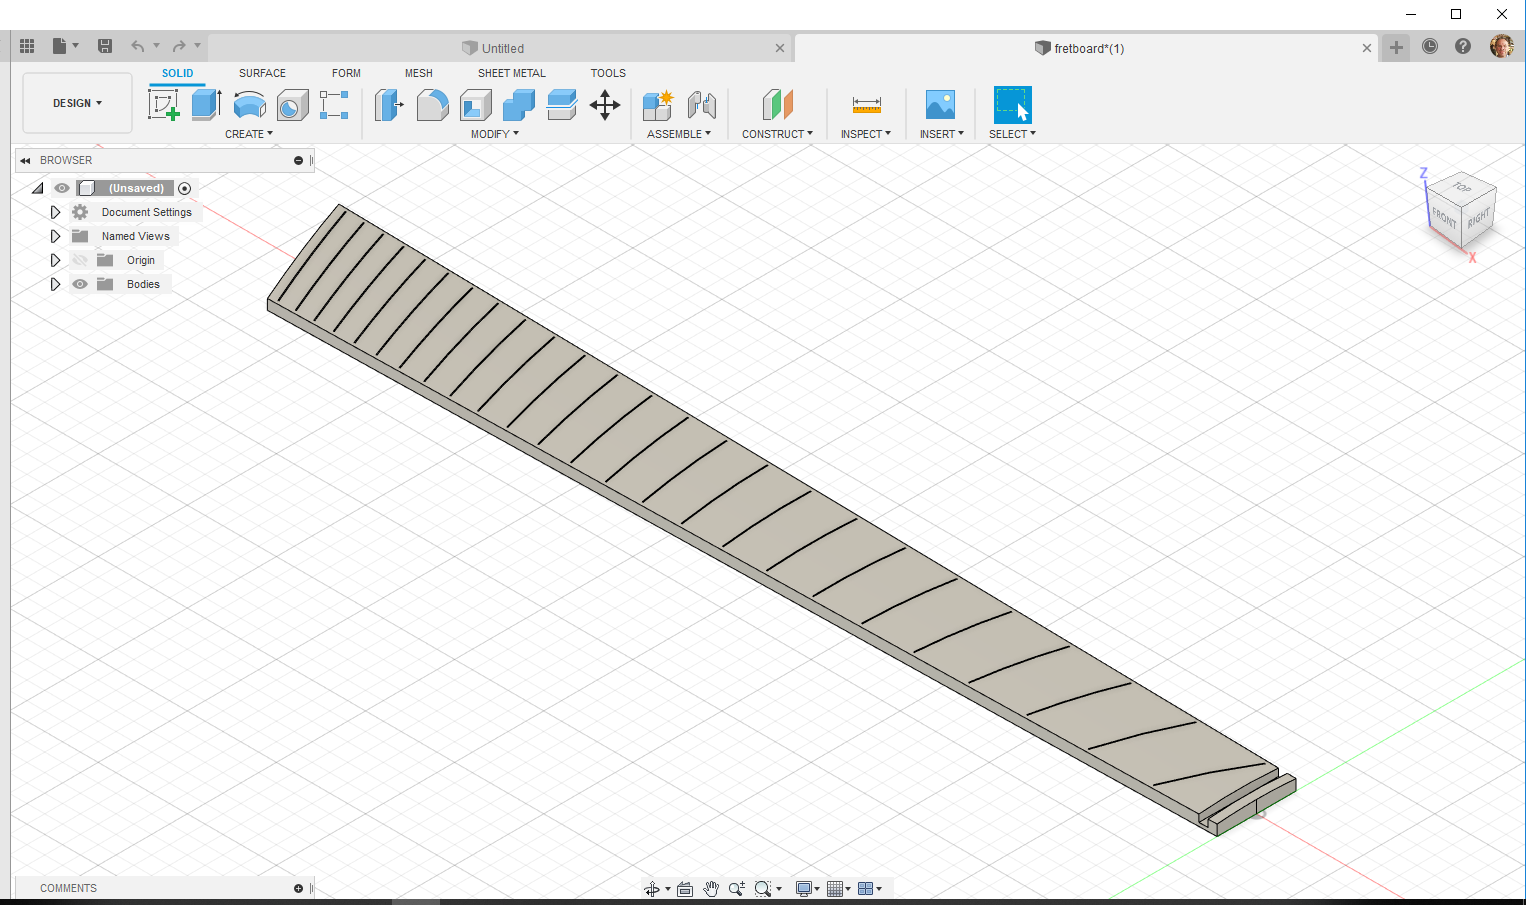Click the Look At tool
The image size is (1526, 905).
(685, 888)
